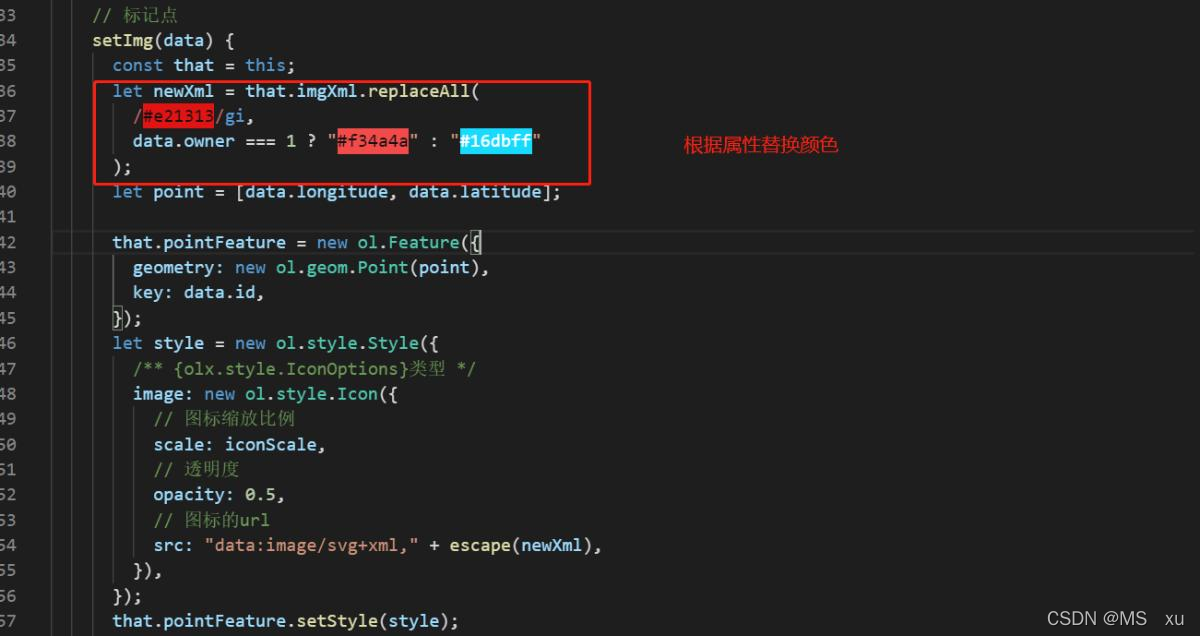Click the olx.style.IconOptions comment
Viewport: 1200px width, 636px height.
pos(304,369)
